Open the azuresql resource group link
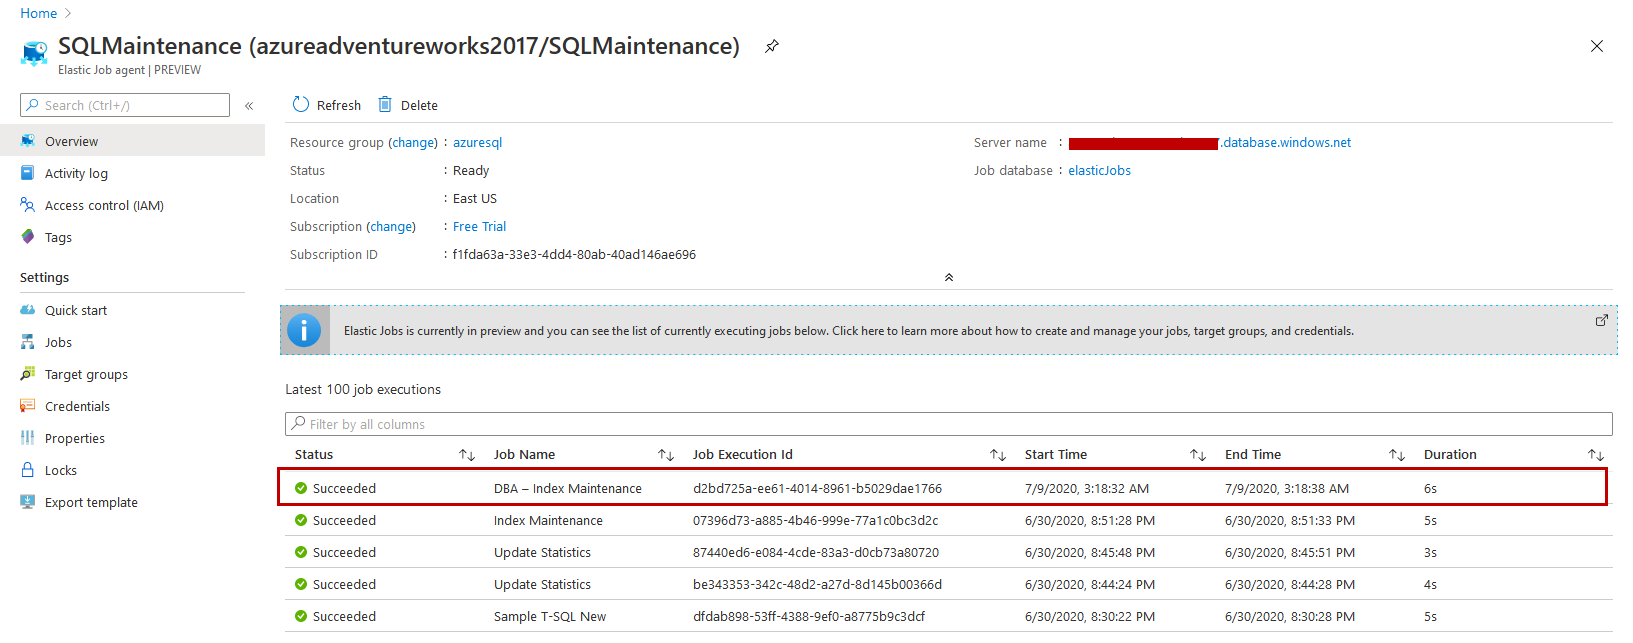Image resolution: width=1633 pixels, height=643 pixels. click(x=477, y=143)
